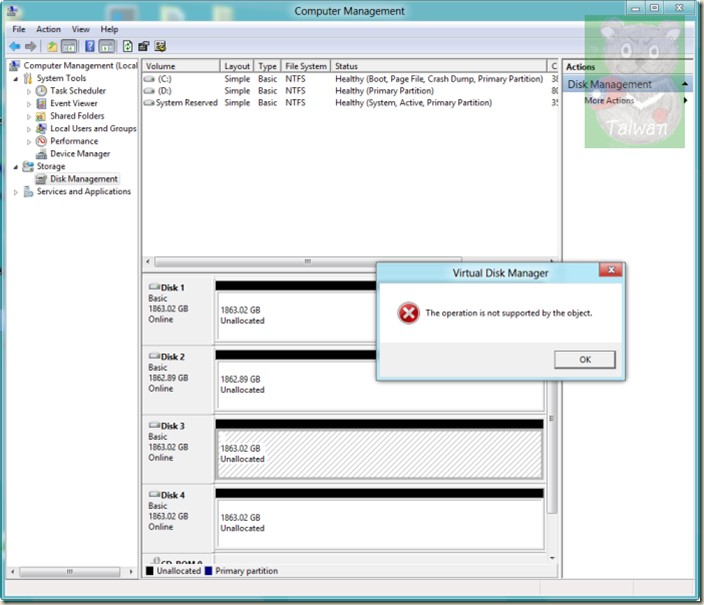Sort by the Volume column header
The image size is (704, 605).
(181, 66)
